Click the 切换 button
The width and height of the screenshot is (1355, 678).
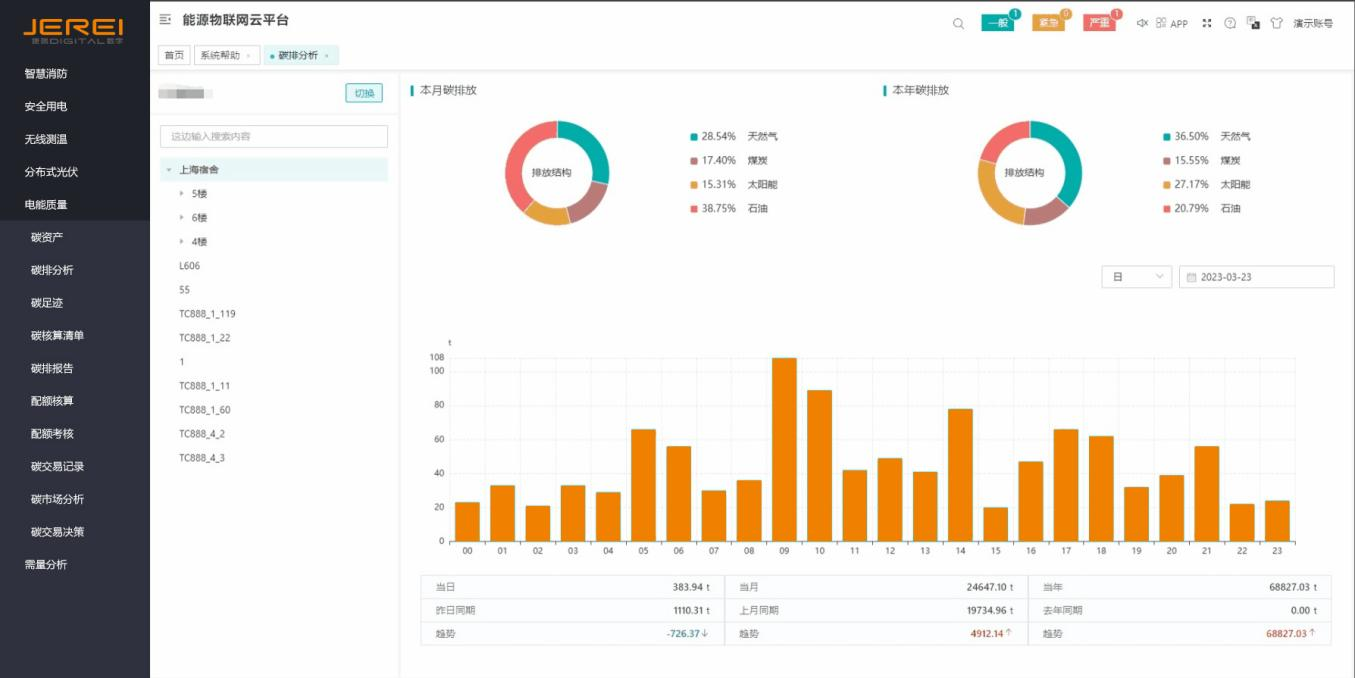tap(364, 93)
